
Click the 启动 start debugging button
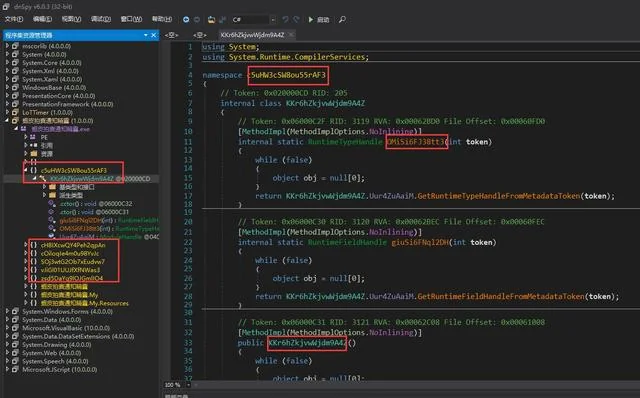point(319,19)
